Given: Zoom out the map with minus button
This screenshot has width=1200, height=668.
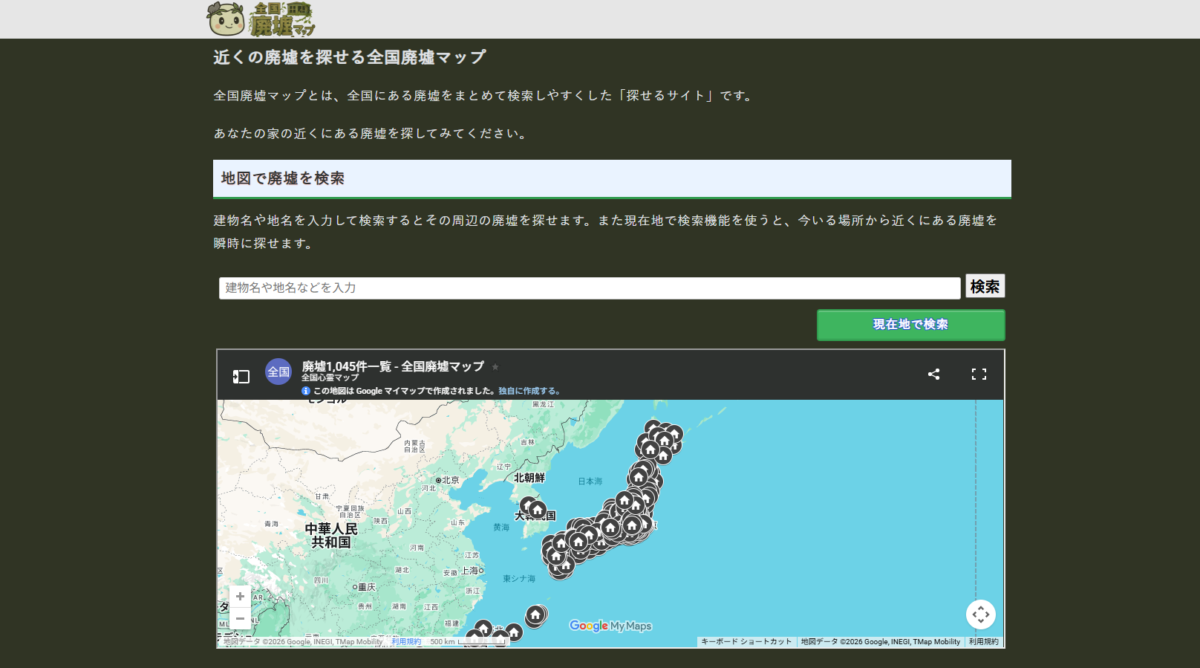Looking at the screenshot, I should click(240, 618).
